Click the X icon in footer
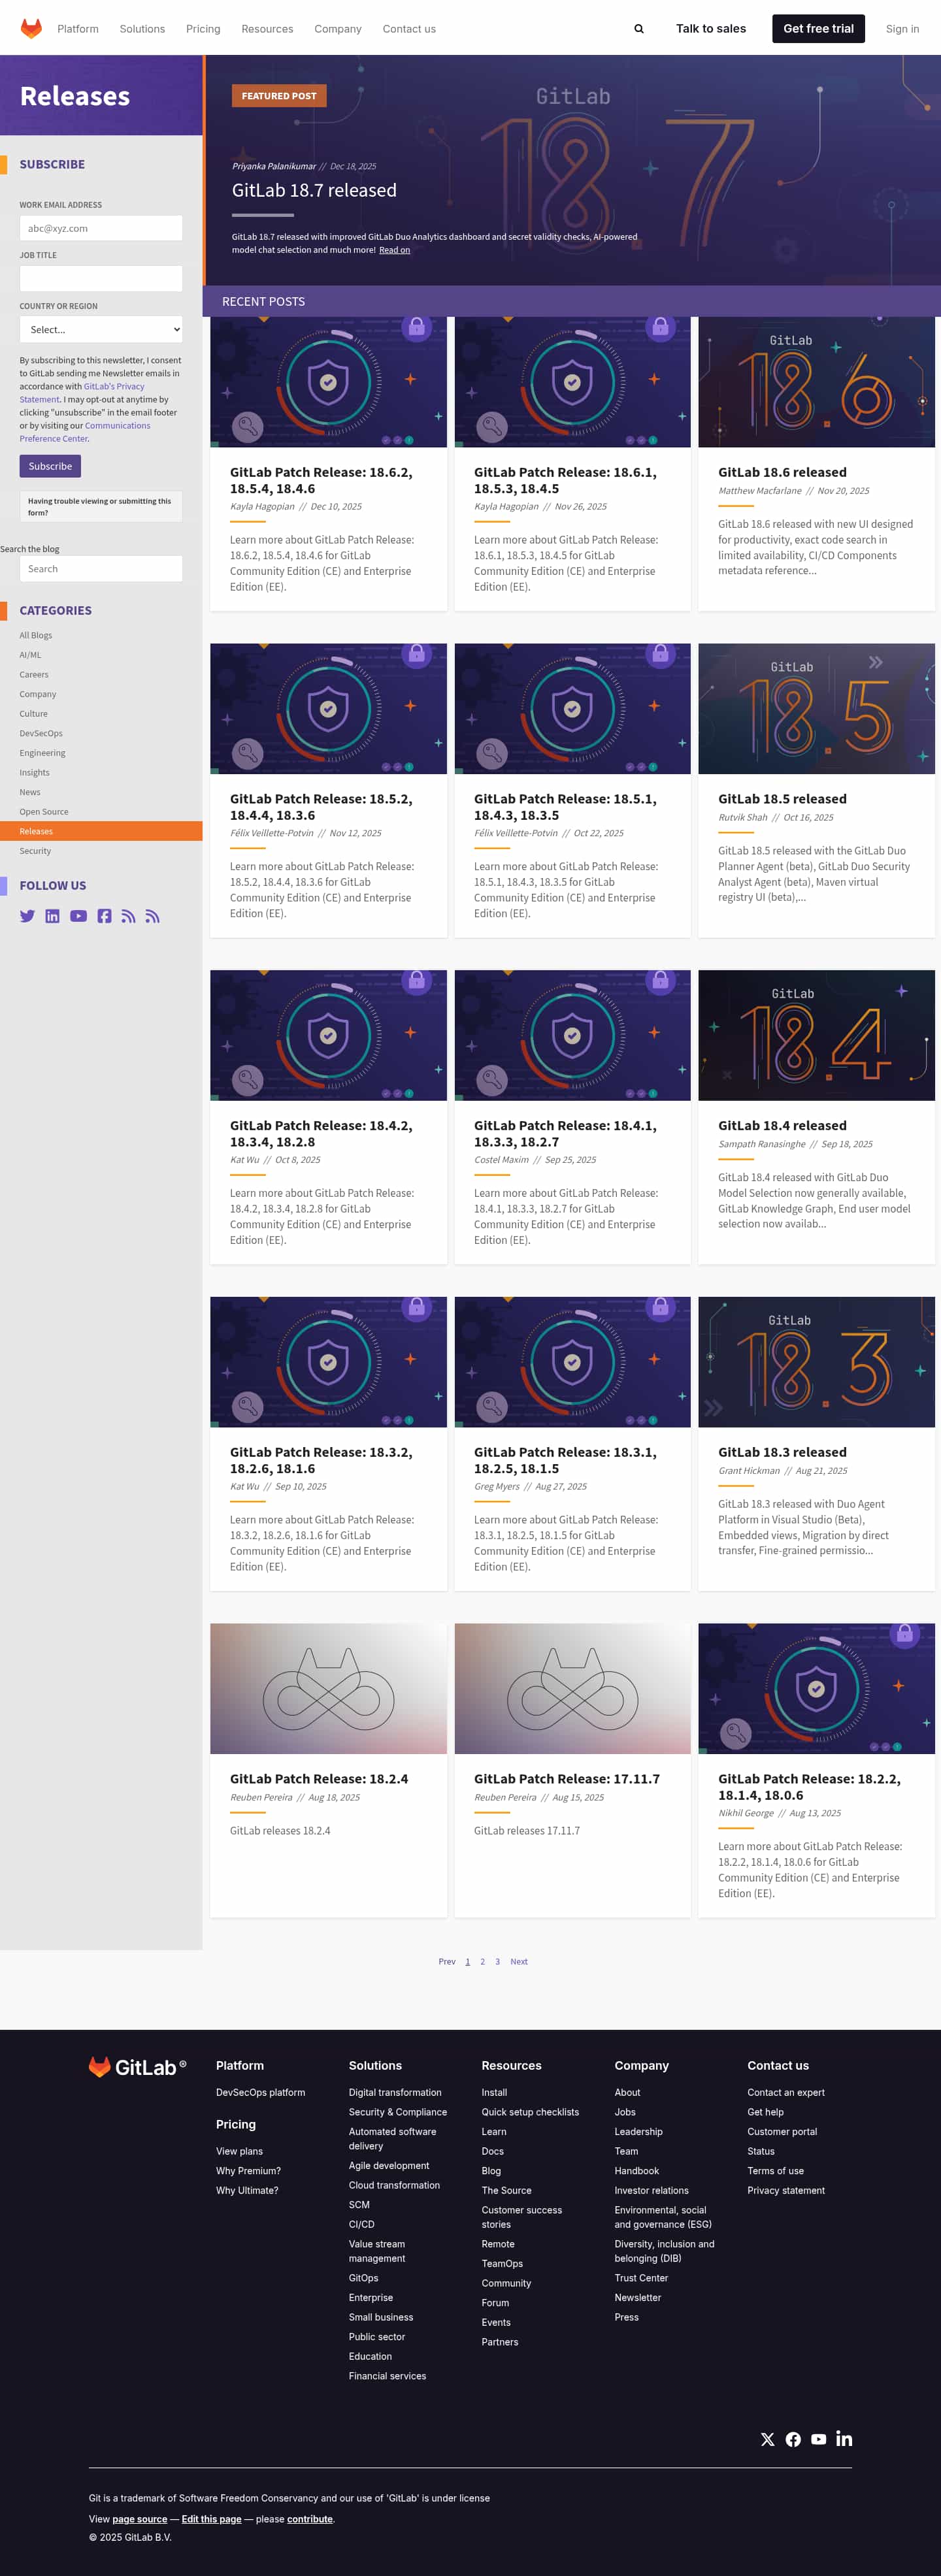Viewport: 941px width, 2576px height. (767, 2439)
